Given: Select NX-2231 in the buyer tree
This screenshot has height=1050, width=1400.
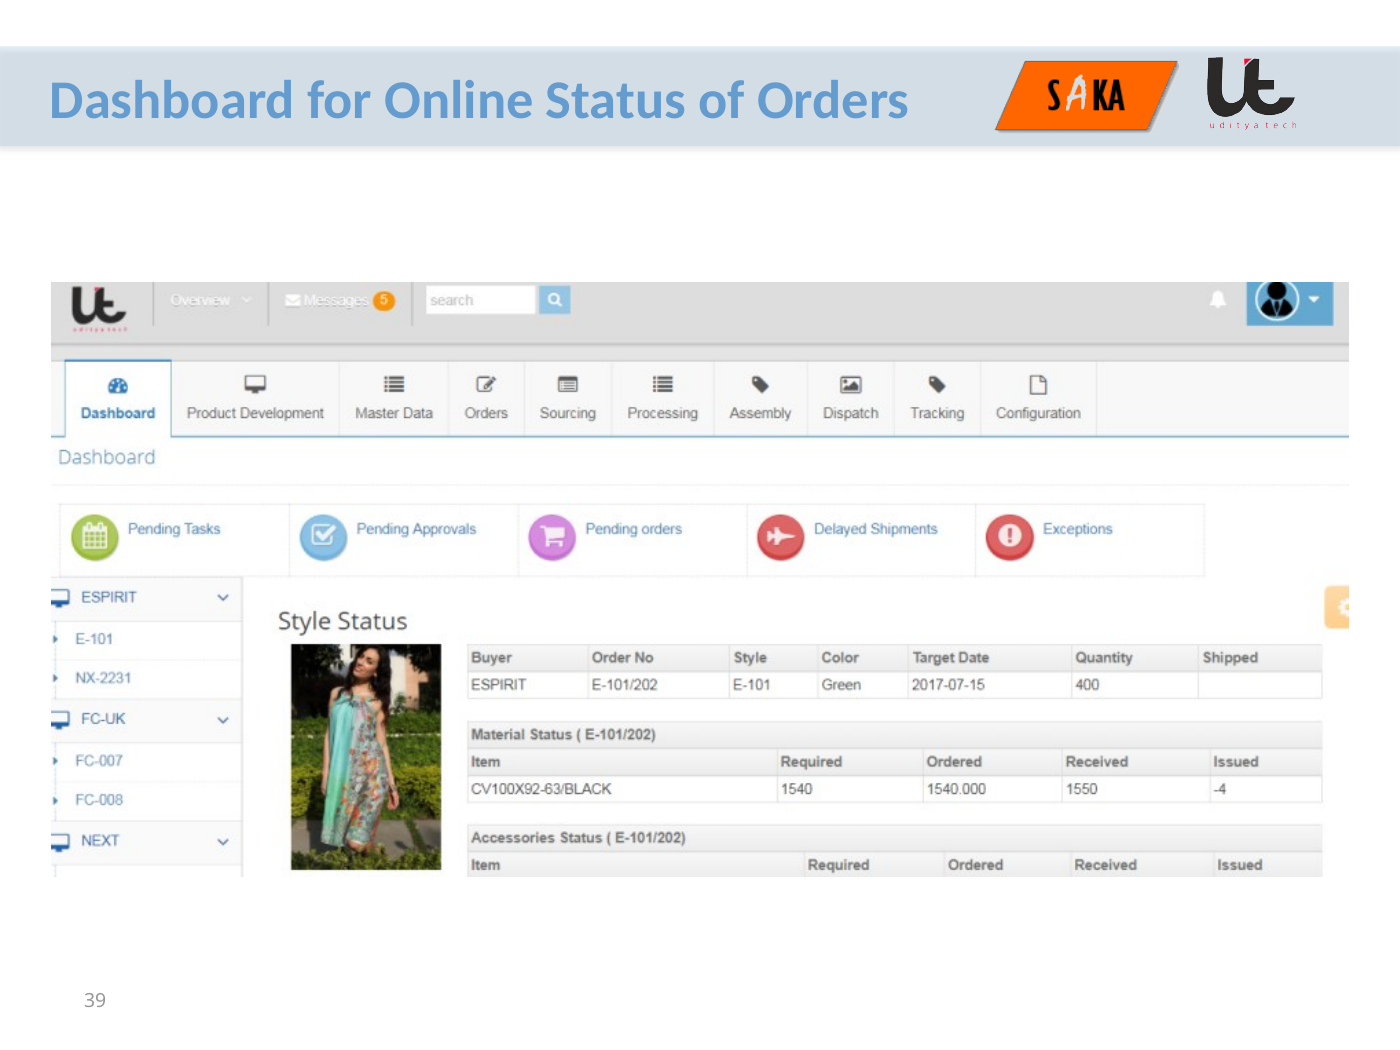Looking at the screenshot, I should click(103, 678).
